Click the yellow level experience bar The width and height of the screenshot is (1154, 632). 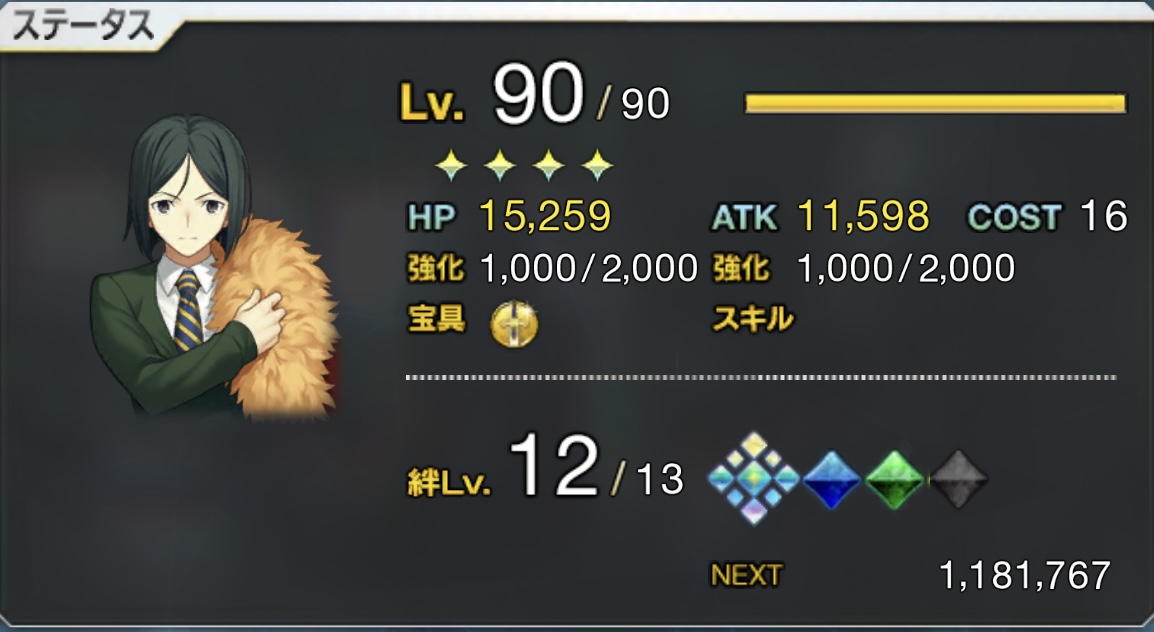pyautogui.click(x=935, y=103)
